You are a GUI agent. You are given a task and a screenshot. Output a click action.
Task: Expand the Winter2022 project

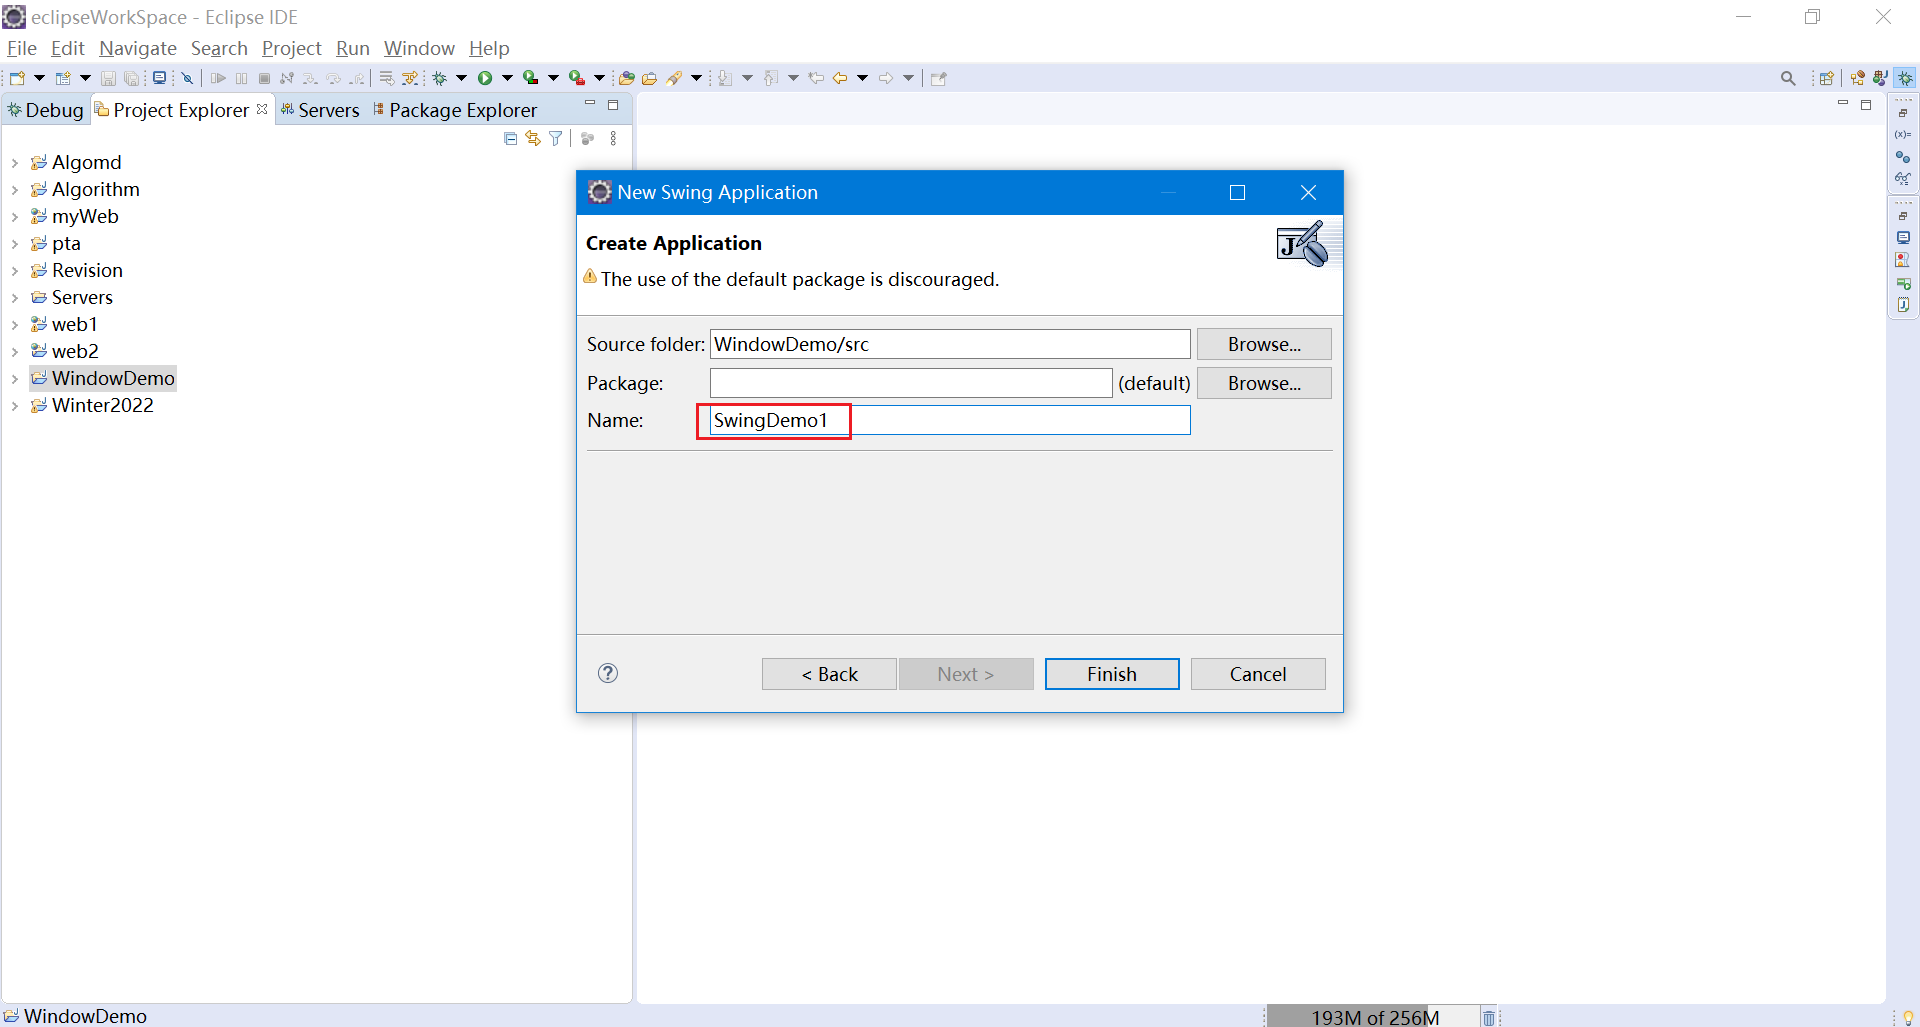click(x=14, y=405)
